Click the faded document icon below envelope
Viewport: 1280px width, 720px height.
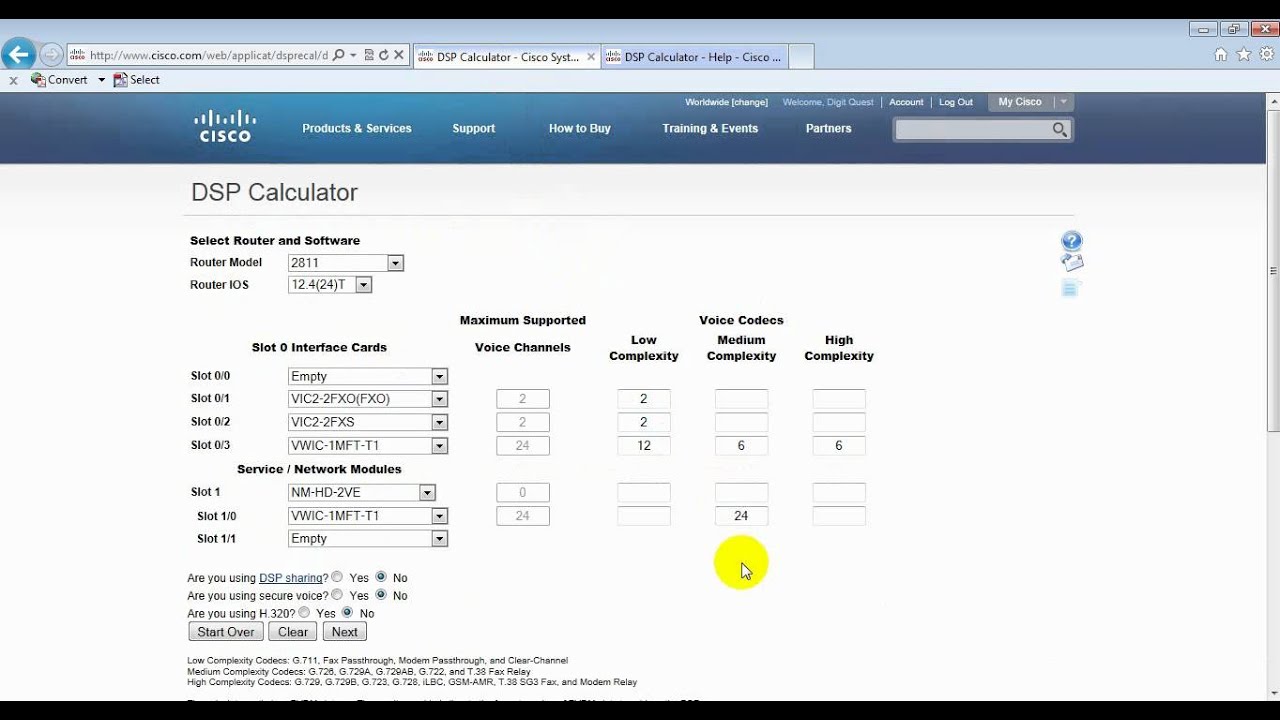(1071, 288)
